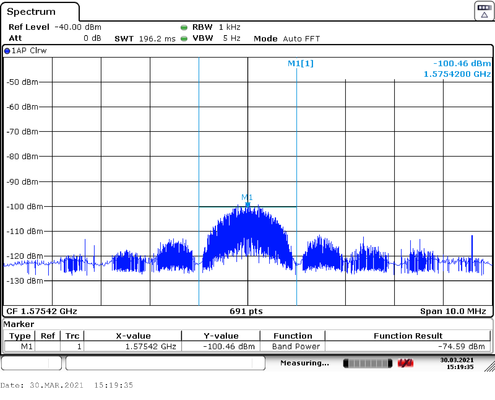Click the red LXI status icon
The height and width of the screenshot is (400, 495).
[405, 363]
